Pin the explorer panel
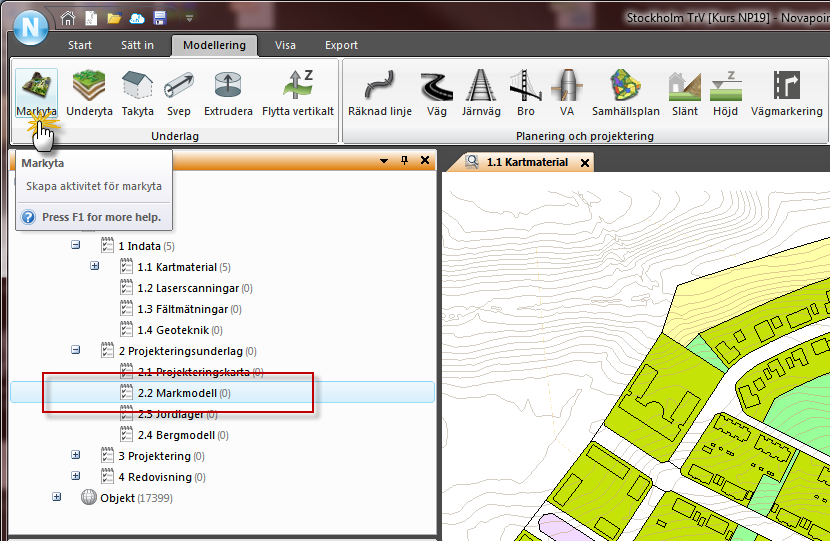 coord(404,160)
